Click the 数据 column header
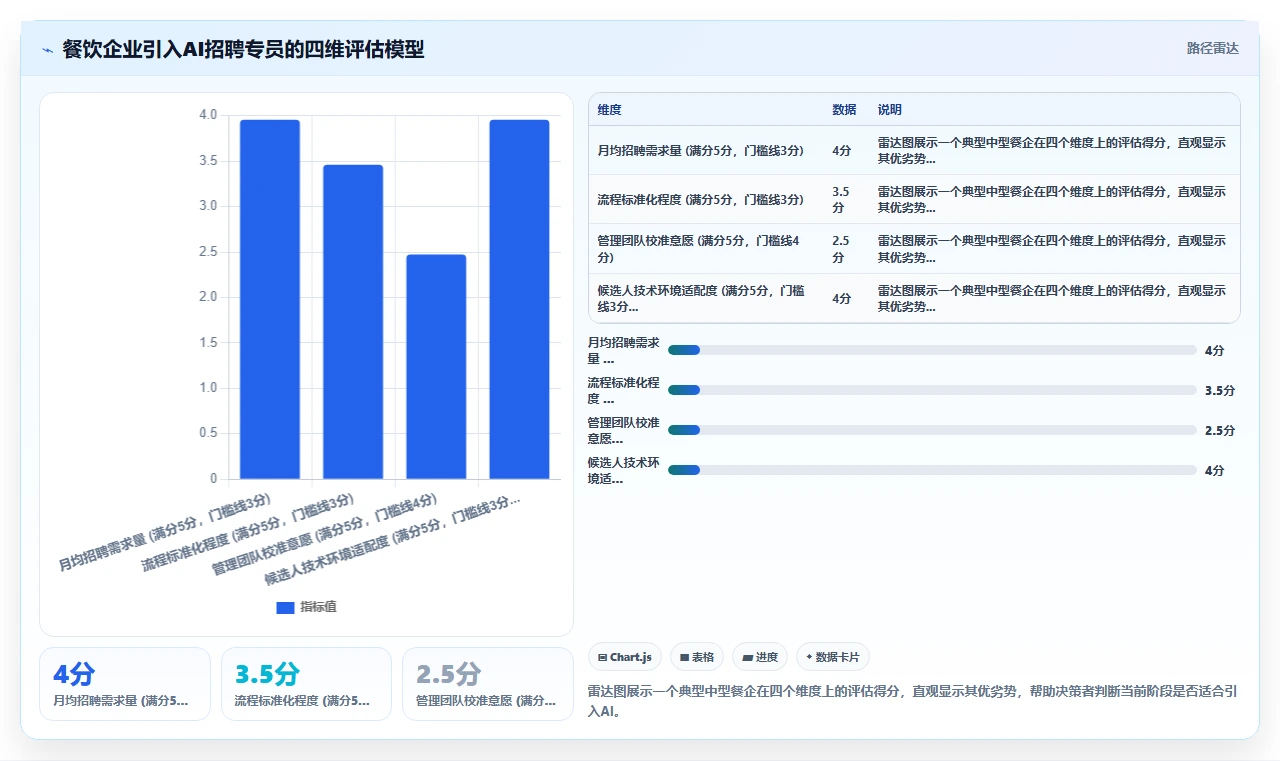Screen dimensions: 1280x761 pos(844,110)
